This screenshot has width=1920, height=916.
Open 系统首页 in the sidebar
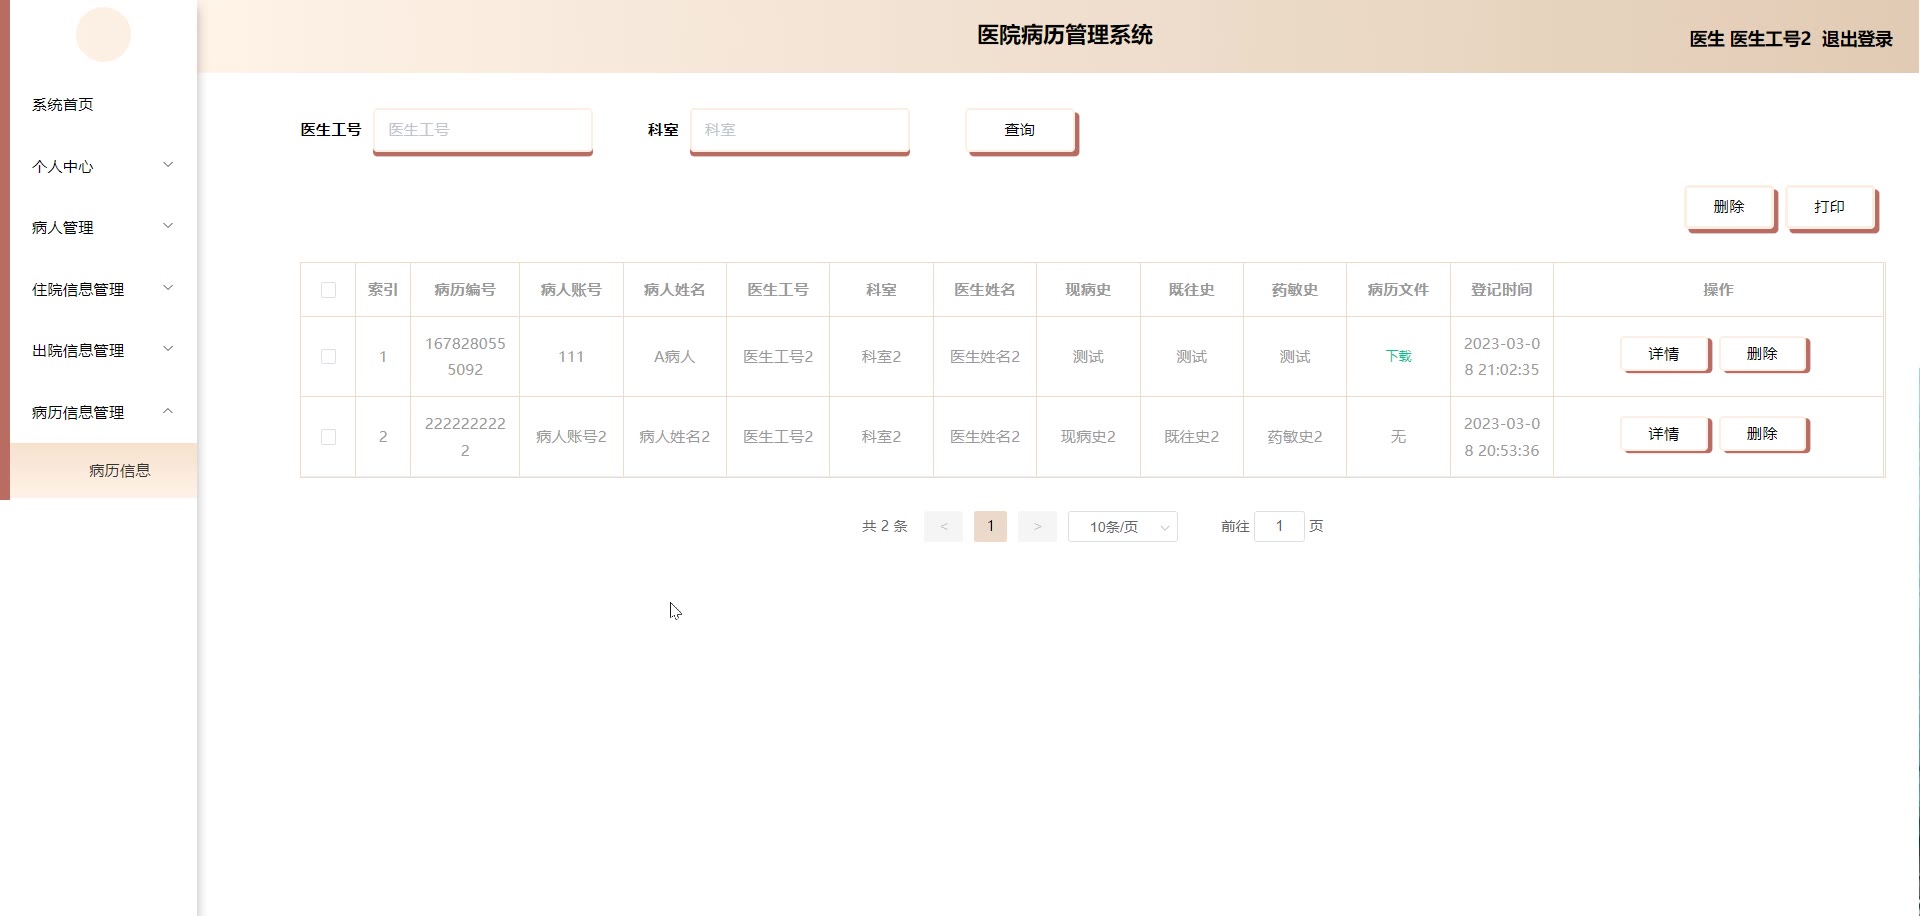[x=63, y=104]
